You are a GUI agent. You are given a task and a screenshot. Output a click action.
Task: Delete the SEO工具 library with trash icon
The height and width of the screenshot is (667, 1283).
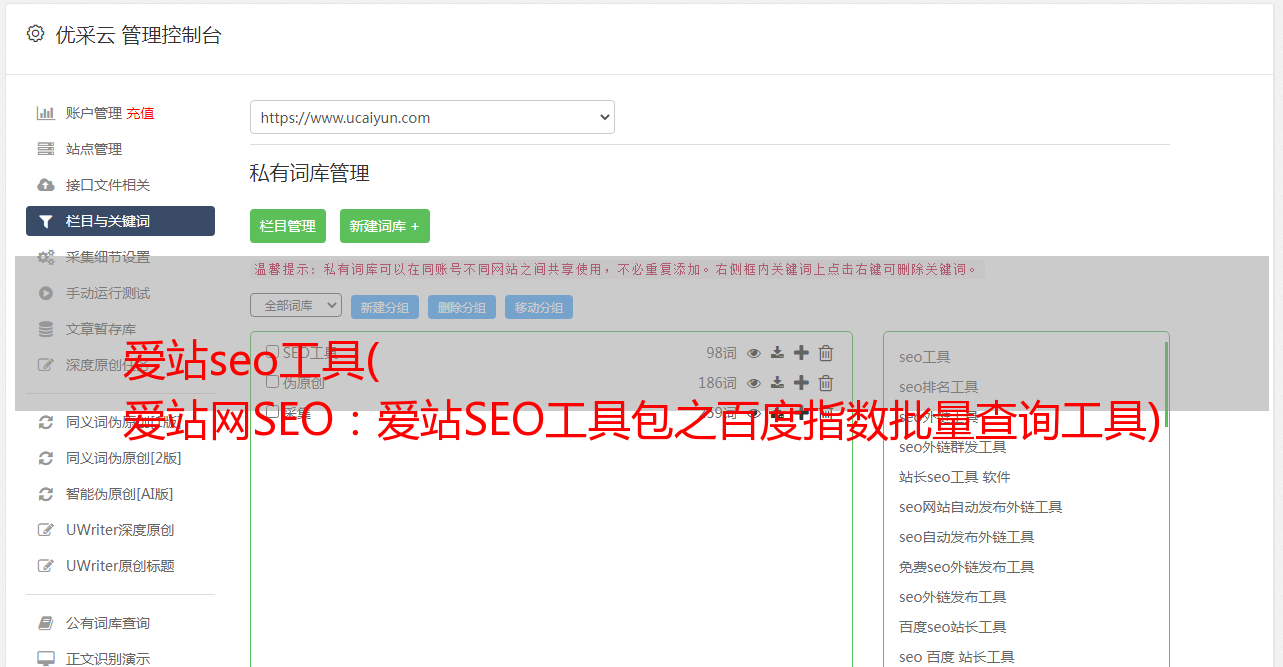tap(826, 353)
